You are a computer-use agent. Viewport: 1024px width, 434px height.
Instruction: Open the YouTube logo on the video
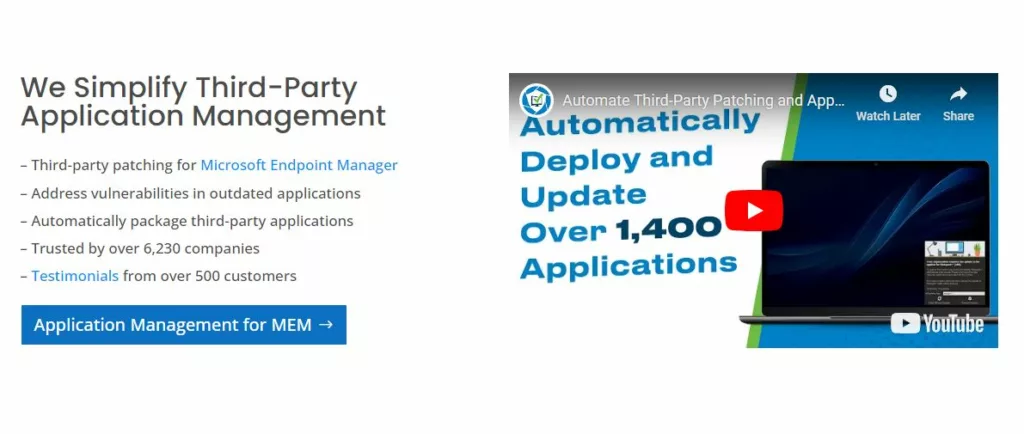(937, 323)
